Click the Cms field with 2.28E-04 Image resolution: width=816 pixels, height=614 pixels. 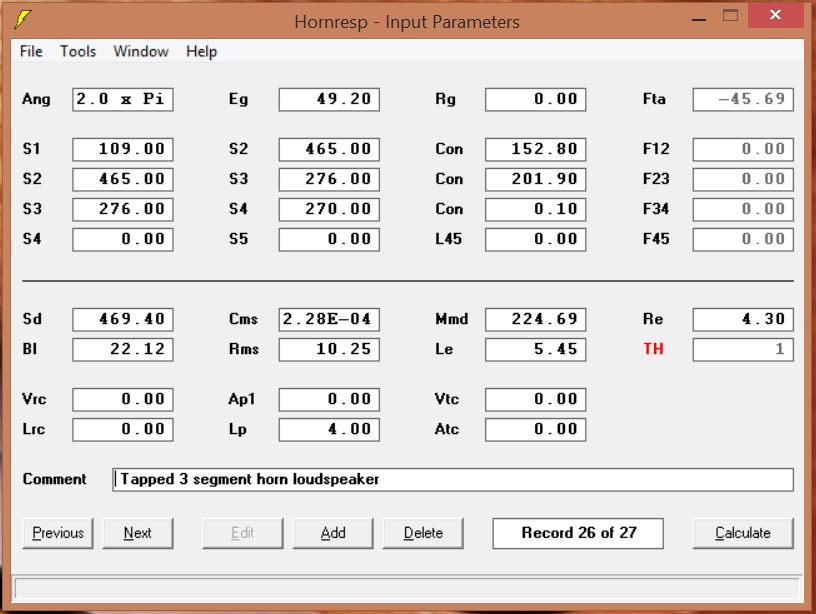click(x=329, y=319)
